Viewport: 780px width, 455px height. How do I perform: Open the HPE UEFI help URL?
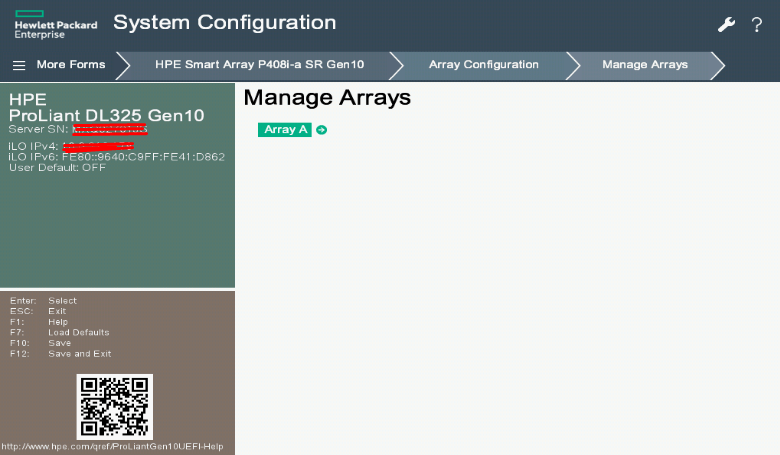tap(112, 447)
